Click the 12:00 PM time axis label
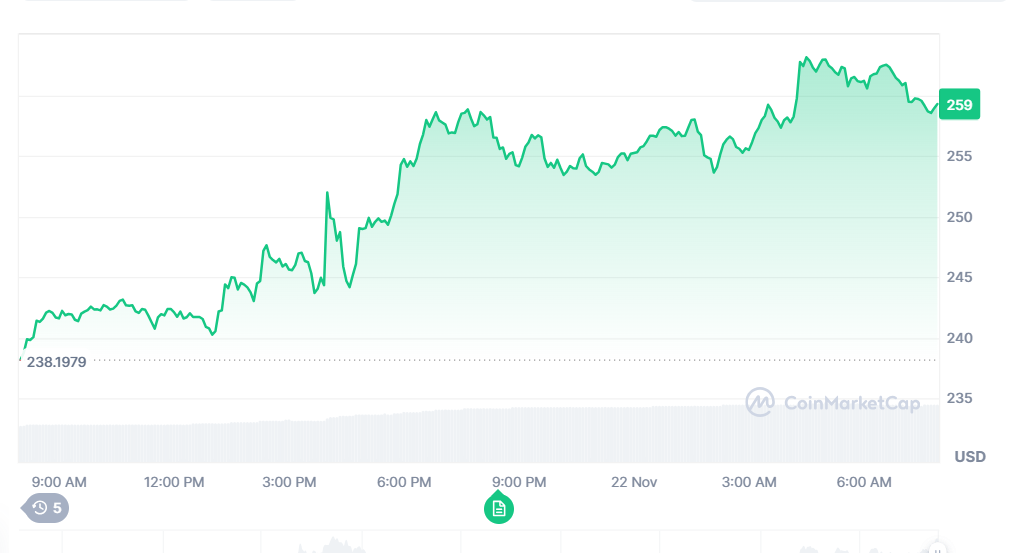The height and width of the screenshot is (553, 1013). tap(174, 482)
